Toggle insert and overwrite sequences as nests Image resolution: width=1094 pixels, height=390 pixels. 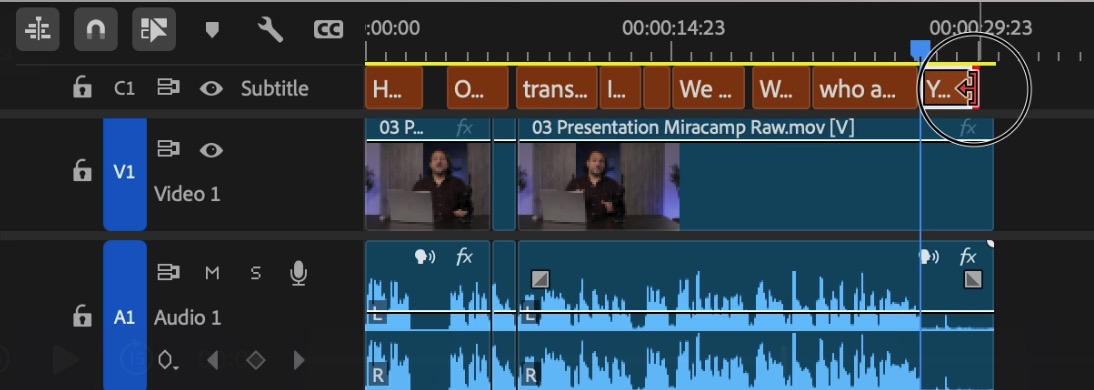[38, 29]
